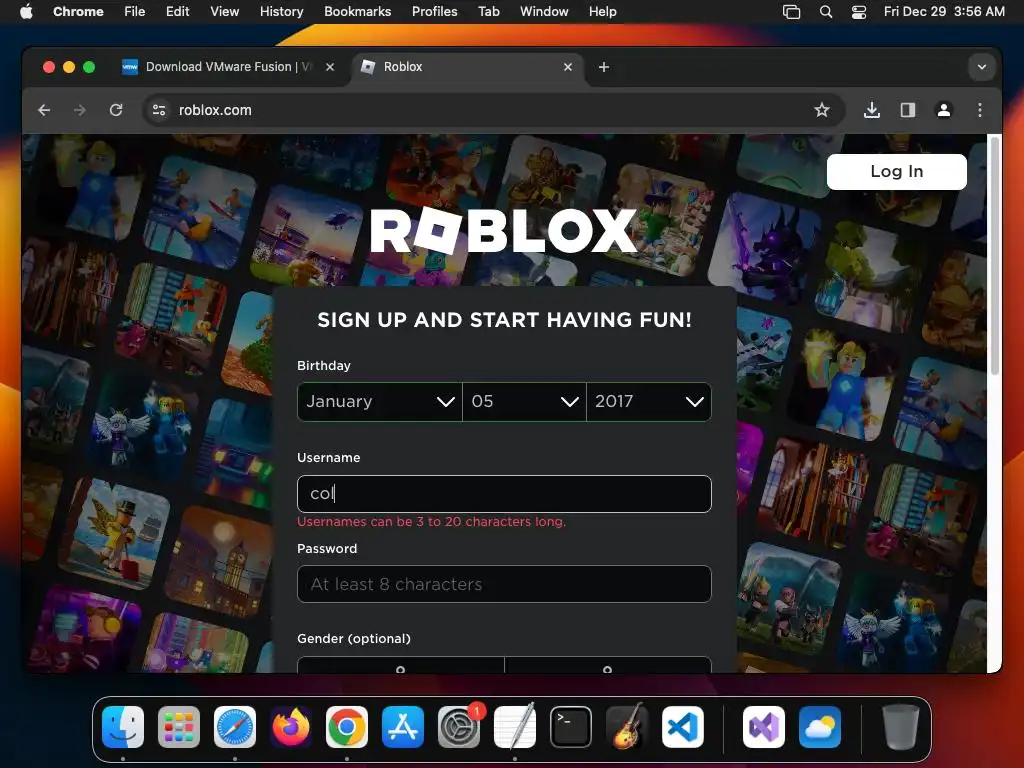This screenshot has height=768, width=1024.
Task: Click the Chrome forward arrow
Action: coord(80,110)
